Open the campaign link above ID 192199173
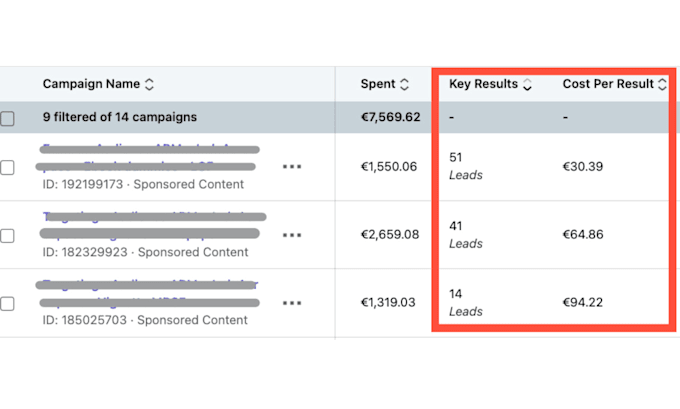 [147, 158]
